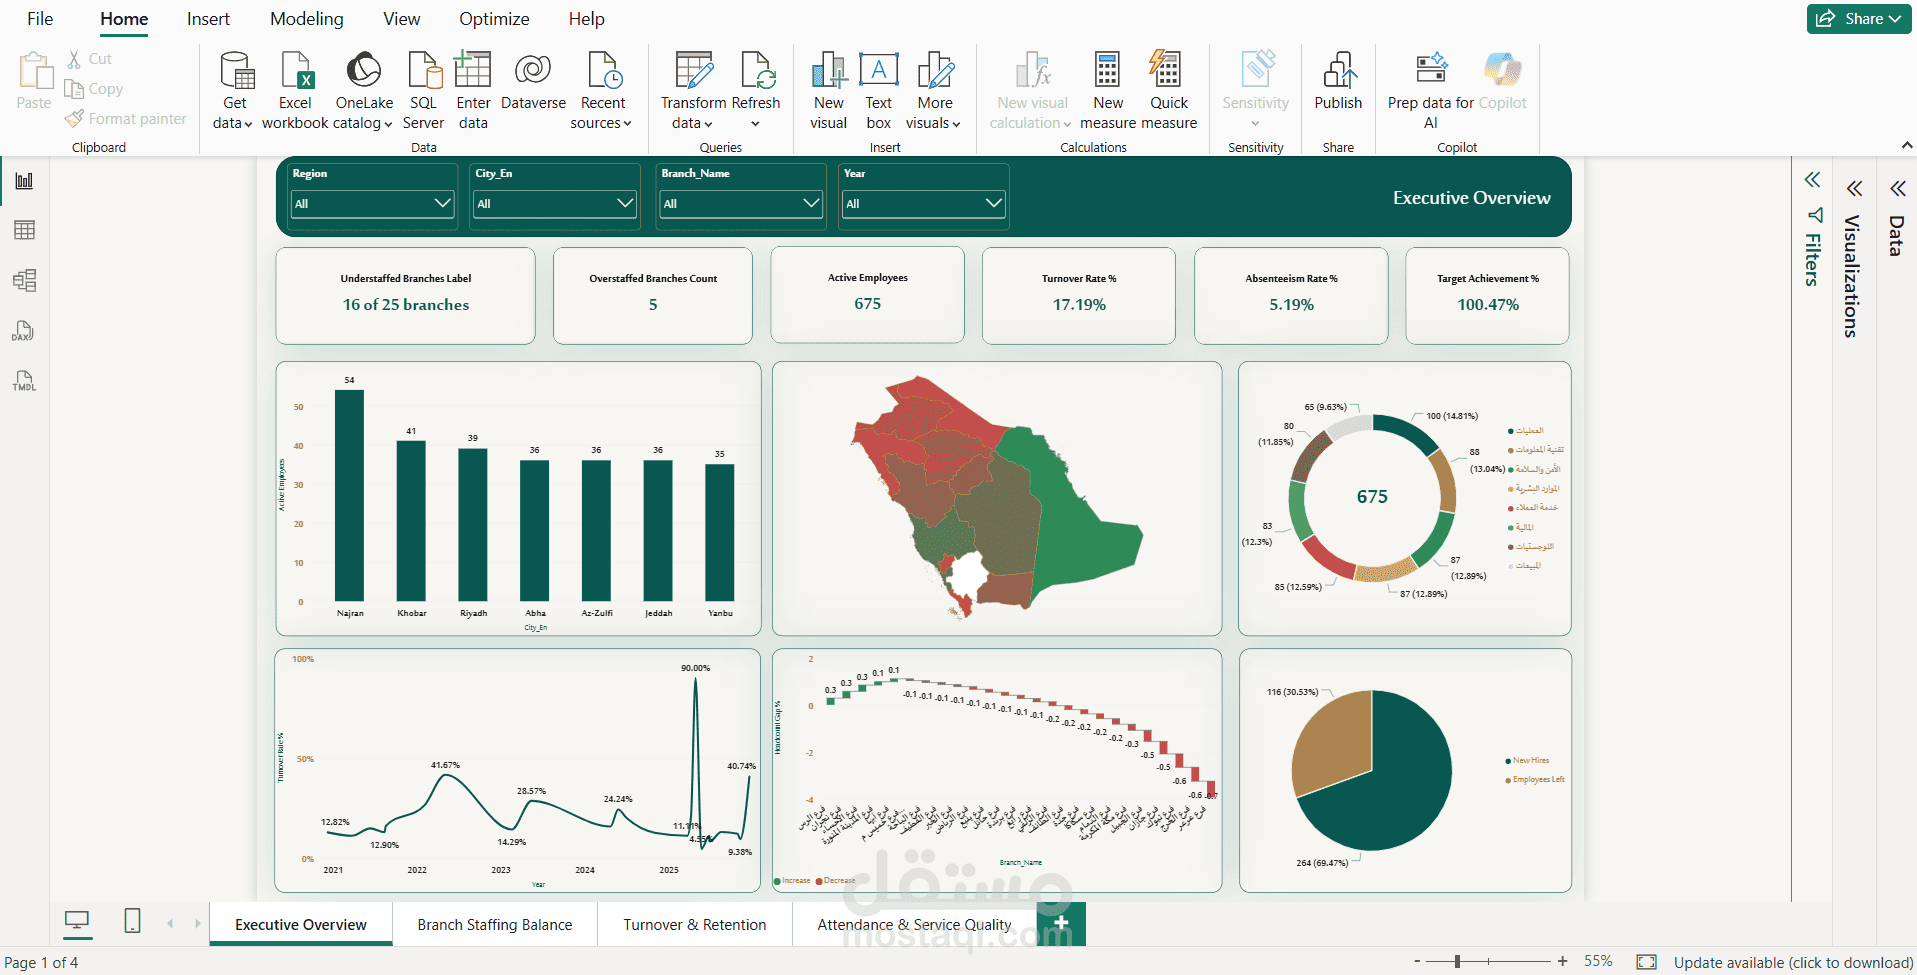The image size is (1917, 975).
Task: Switch to Model view in sidebar
Action: coord(24,280)
